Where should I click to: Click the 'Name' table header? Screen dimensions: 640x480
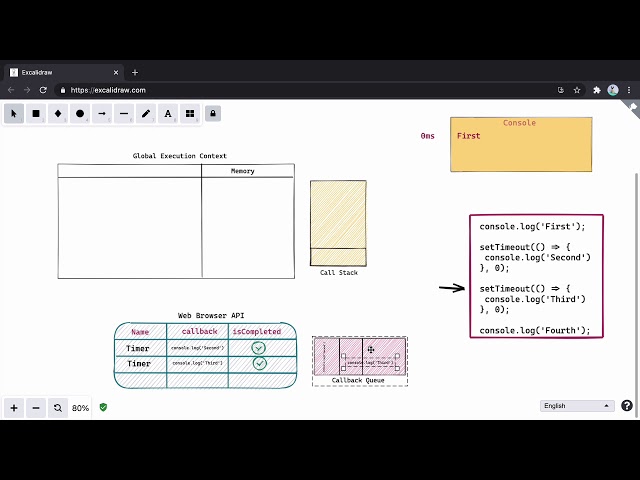pos(140,332)
